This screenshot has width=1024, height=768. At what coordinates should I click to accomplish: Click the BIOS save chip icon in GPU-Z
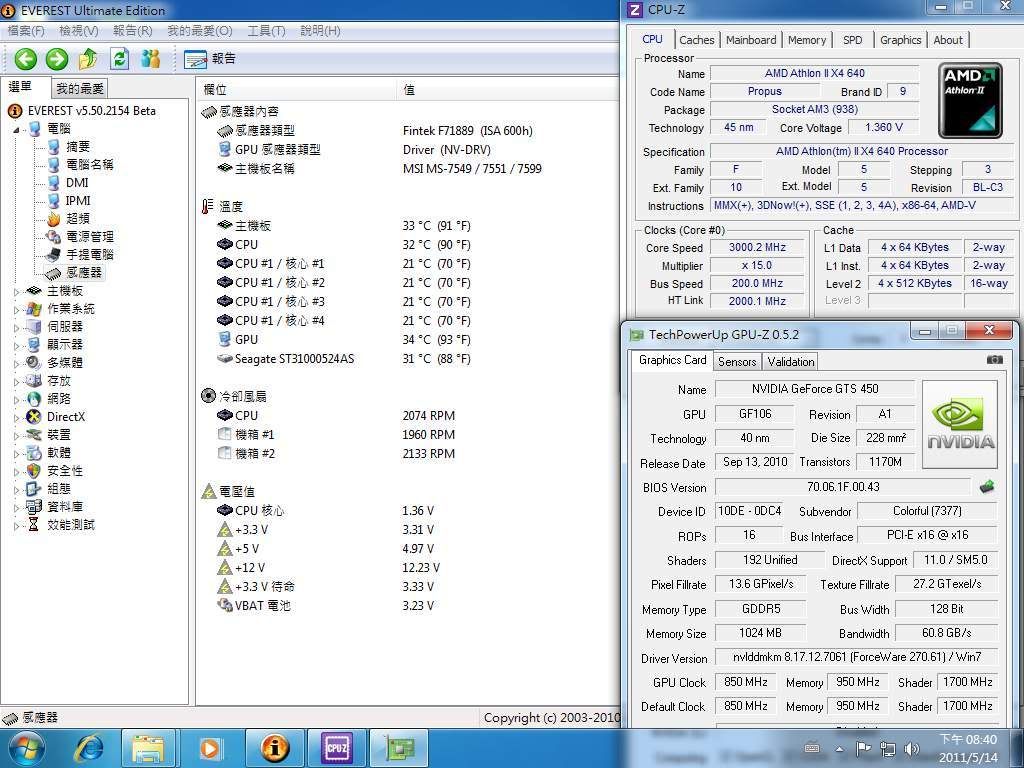point(987,487)
